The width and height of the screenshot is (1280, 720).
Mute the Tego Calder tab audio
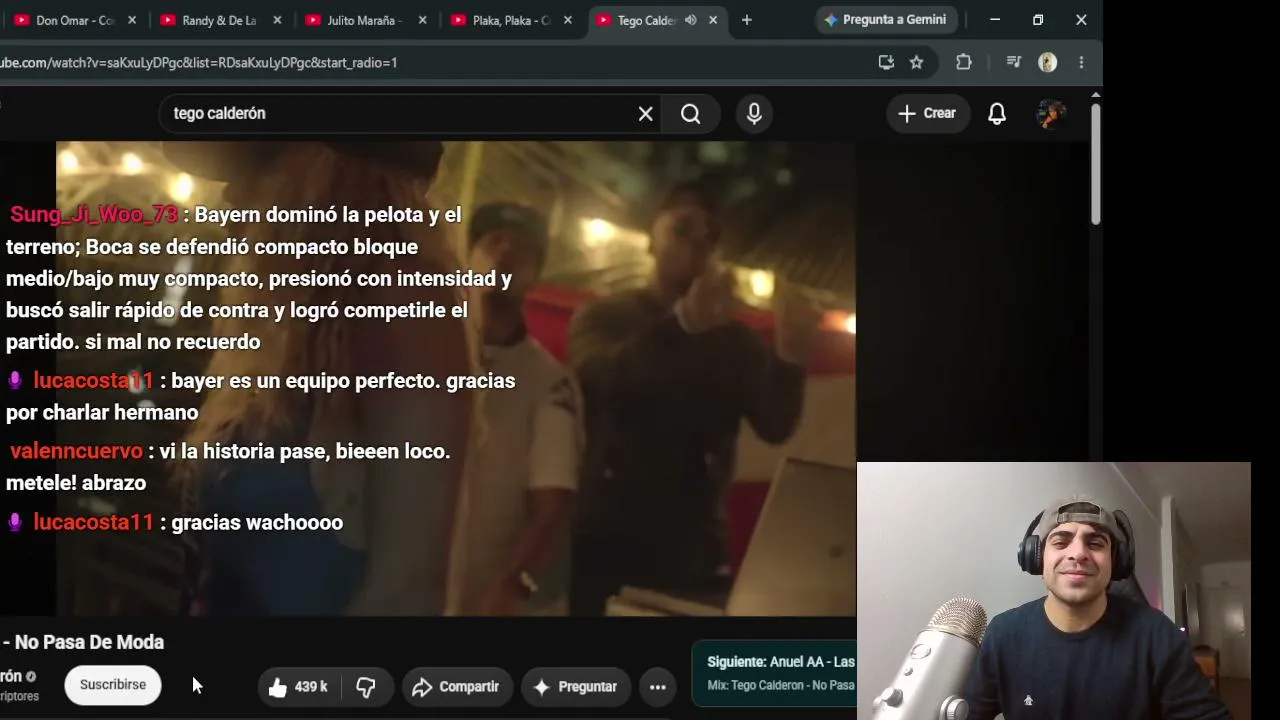(691, 20)
